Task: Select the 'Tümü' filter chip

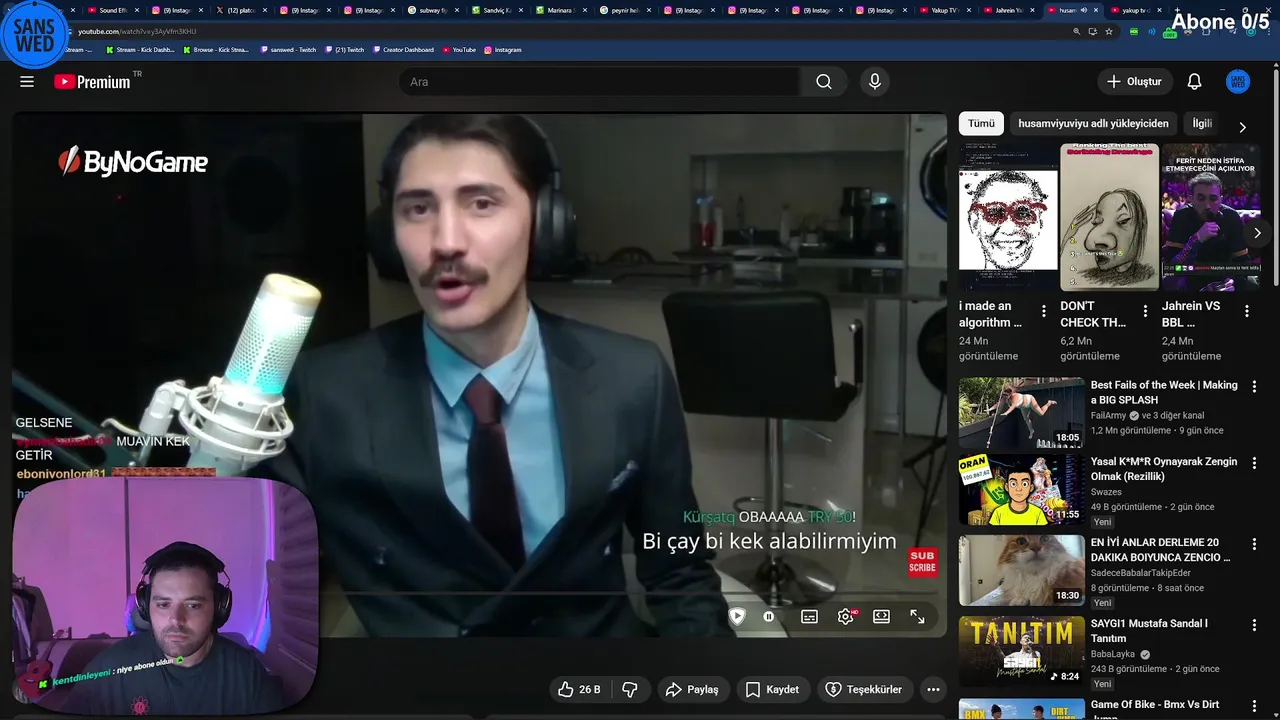Action: 981,124
